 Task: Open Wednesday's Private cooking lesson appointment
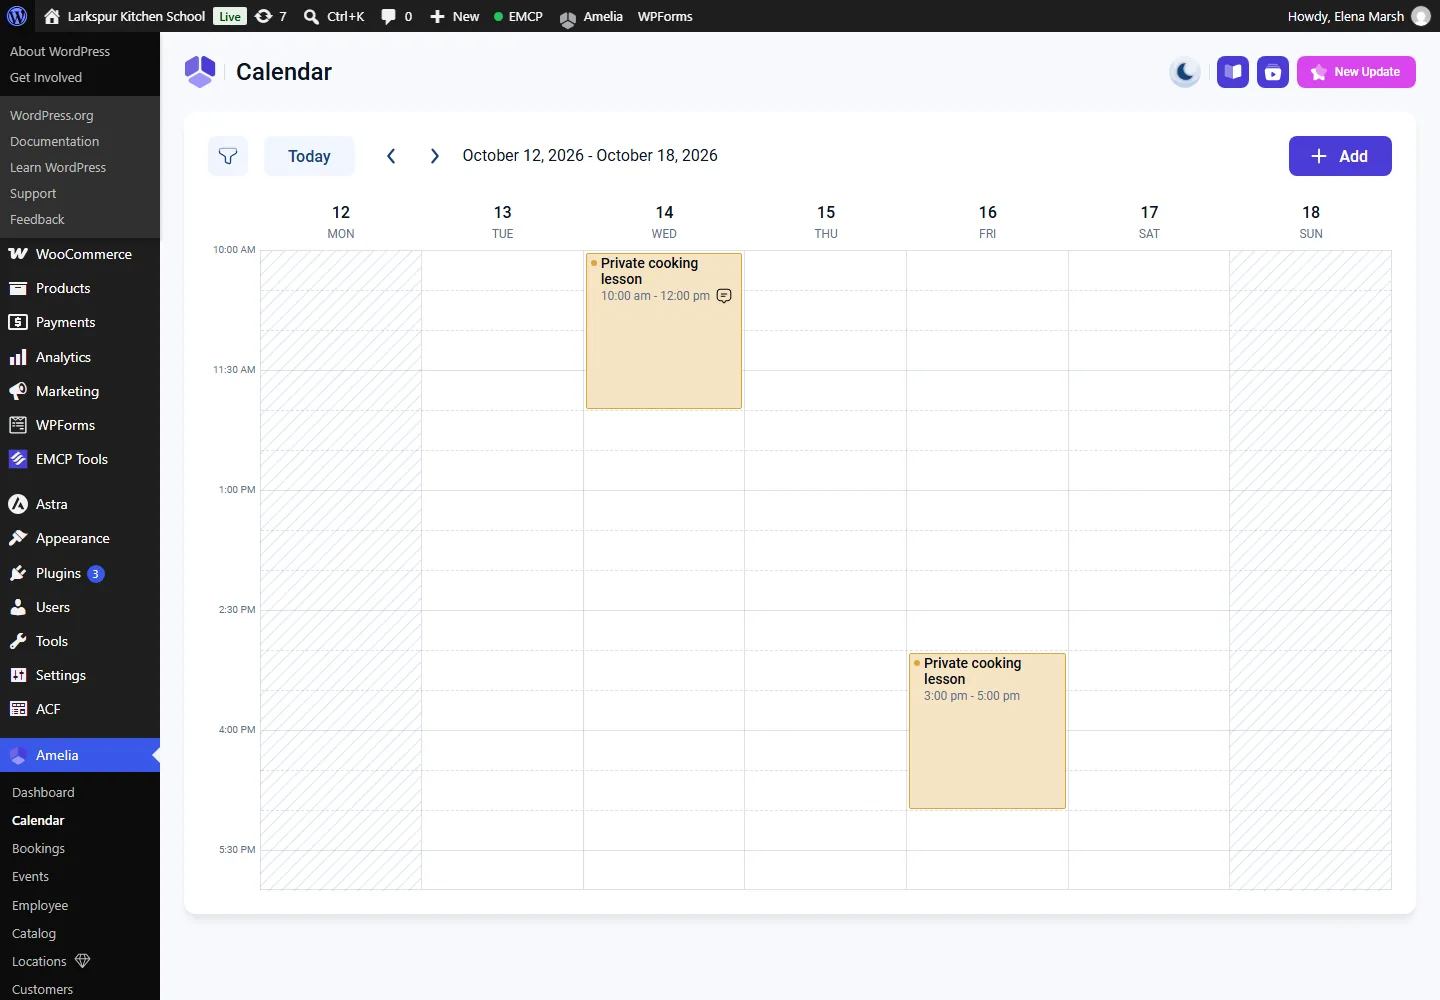pos(664,331)
